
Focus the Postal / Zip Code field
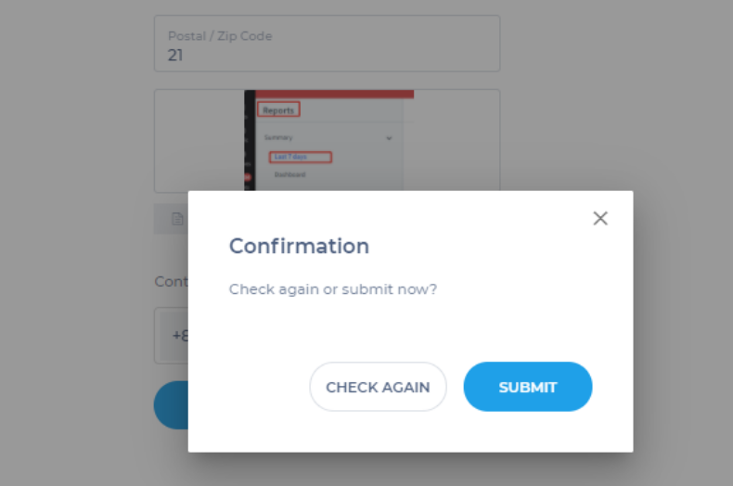coord(327,44)
